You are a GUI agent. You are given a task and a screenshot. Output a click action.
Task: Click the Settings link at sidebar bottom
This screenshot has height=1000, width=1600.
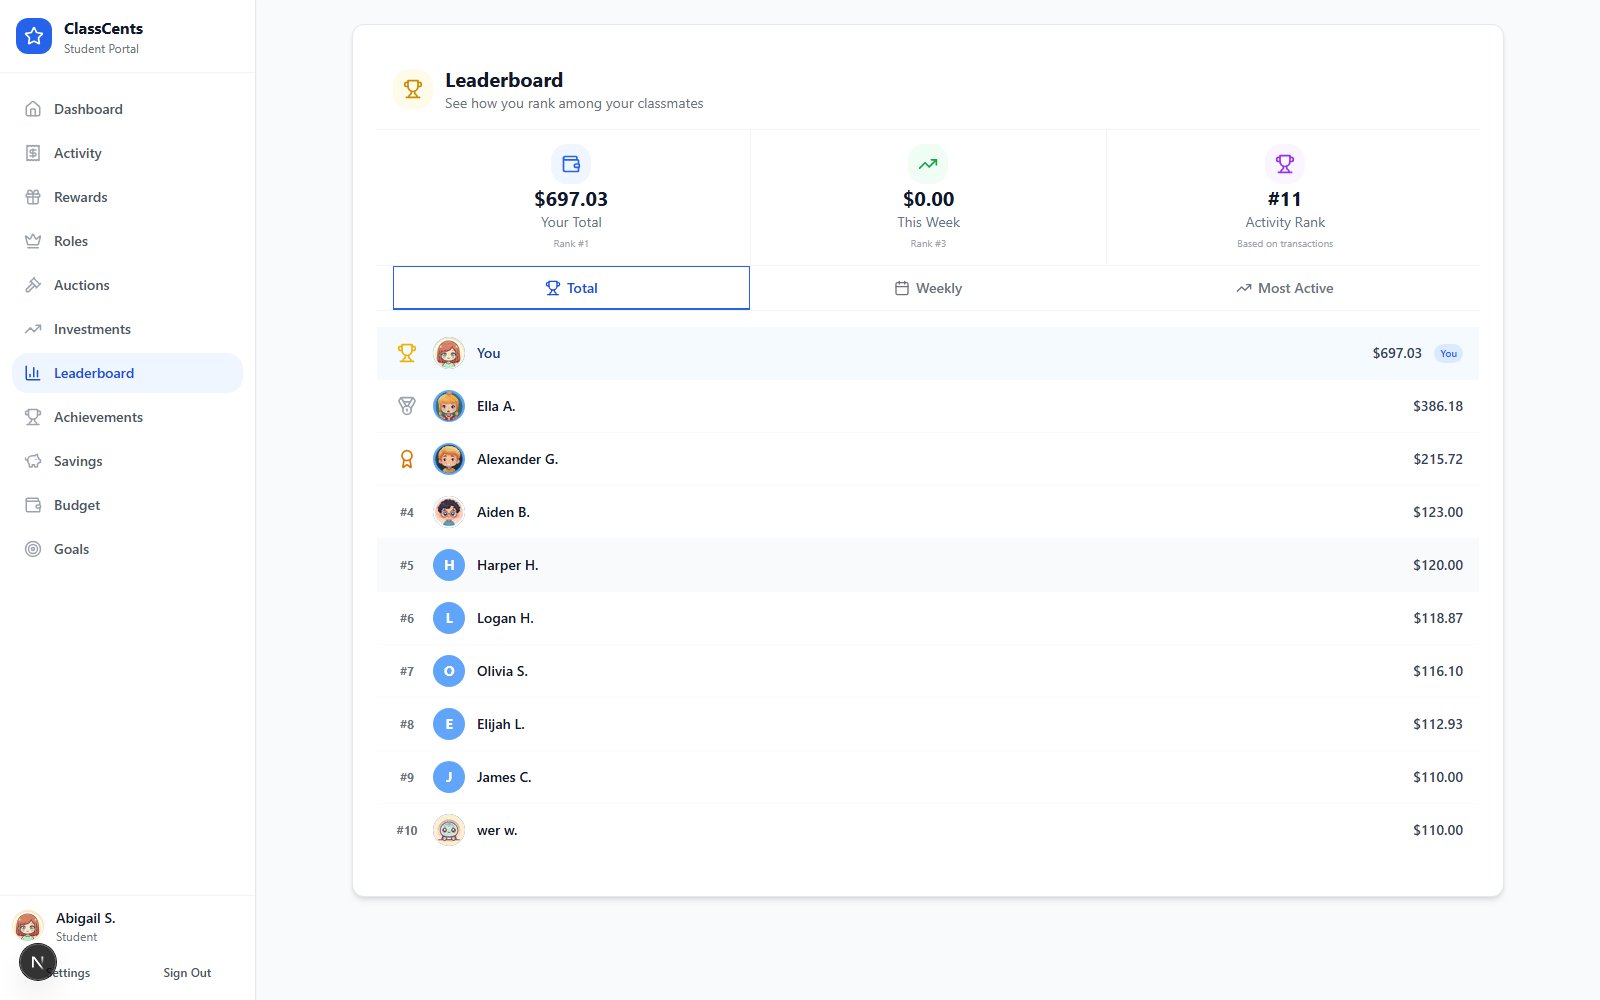(x=71, y=973)
